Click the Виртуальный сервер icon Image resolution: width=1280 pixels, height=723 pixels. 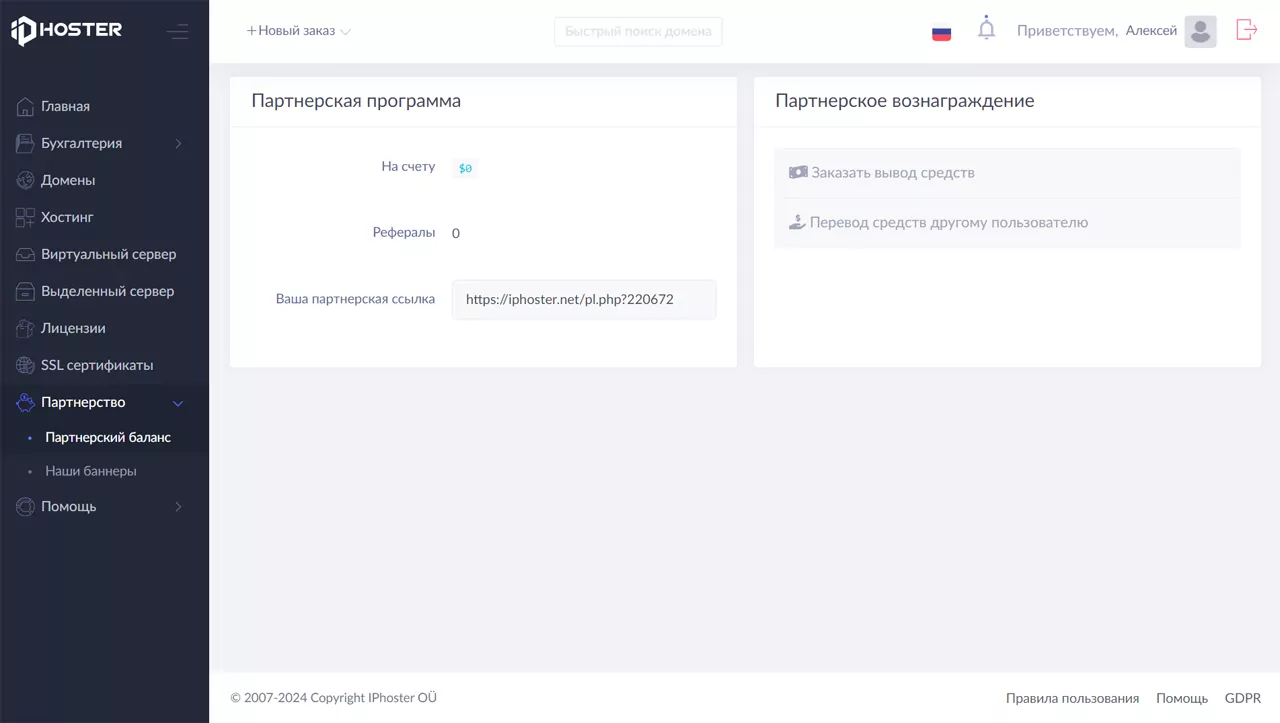click(25, 254)
